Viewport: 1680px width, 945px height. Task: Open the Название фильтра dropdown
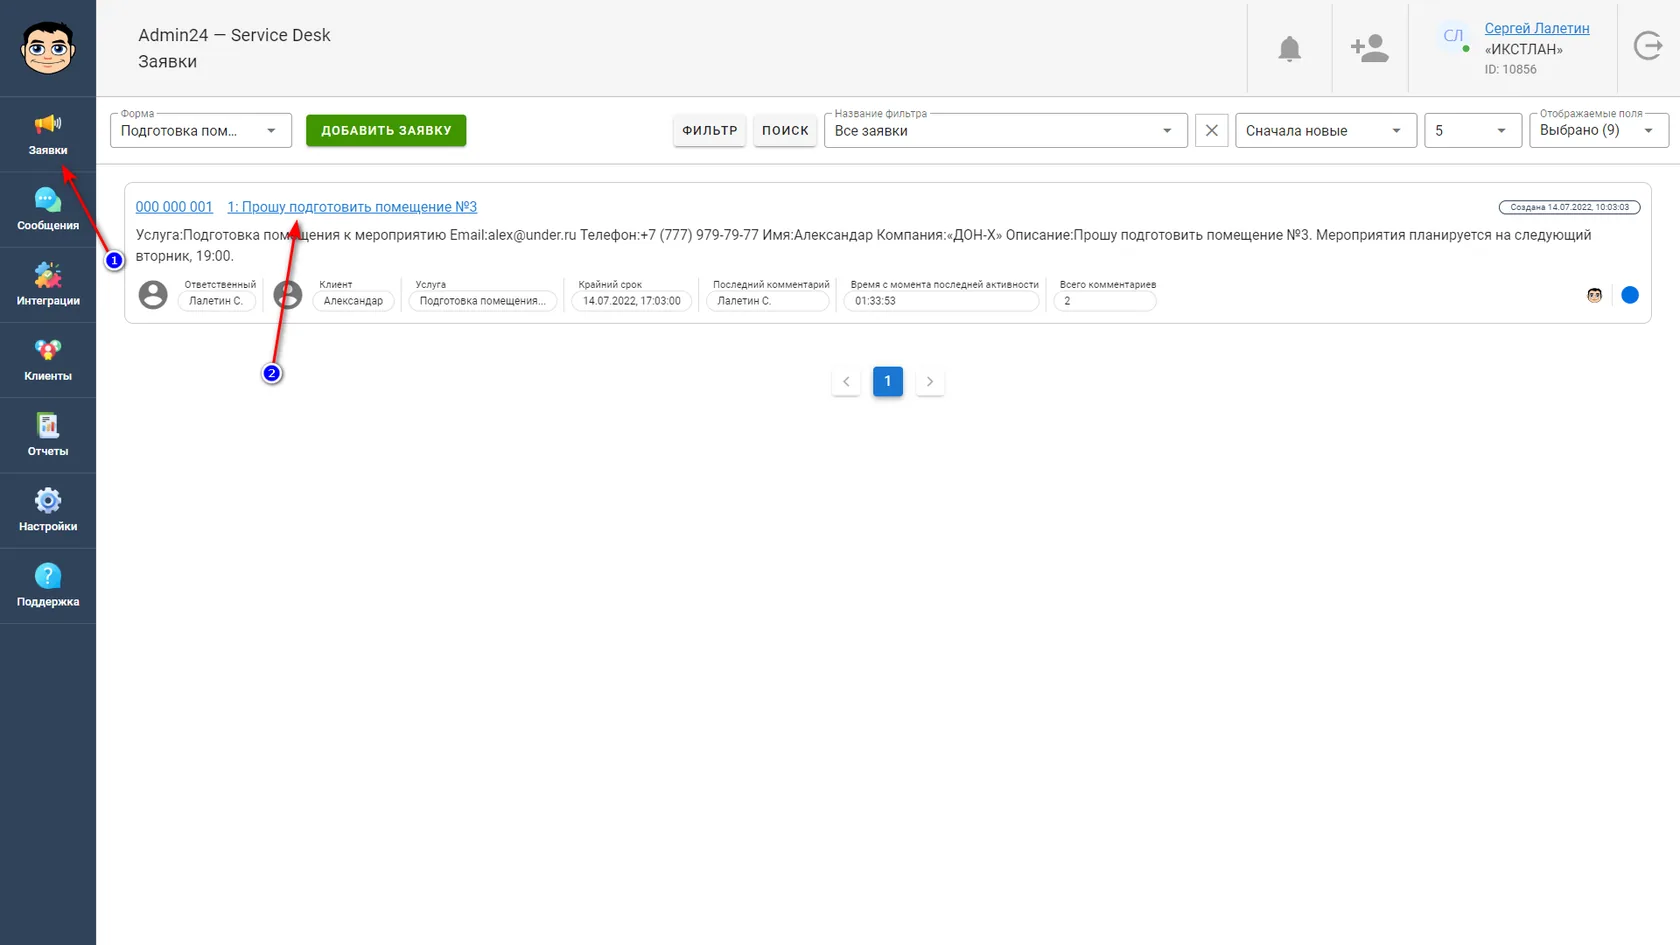tap(1006, 131)
